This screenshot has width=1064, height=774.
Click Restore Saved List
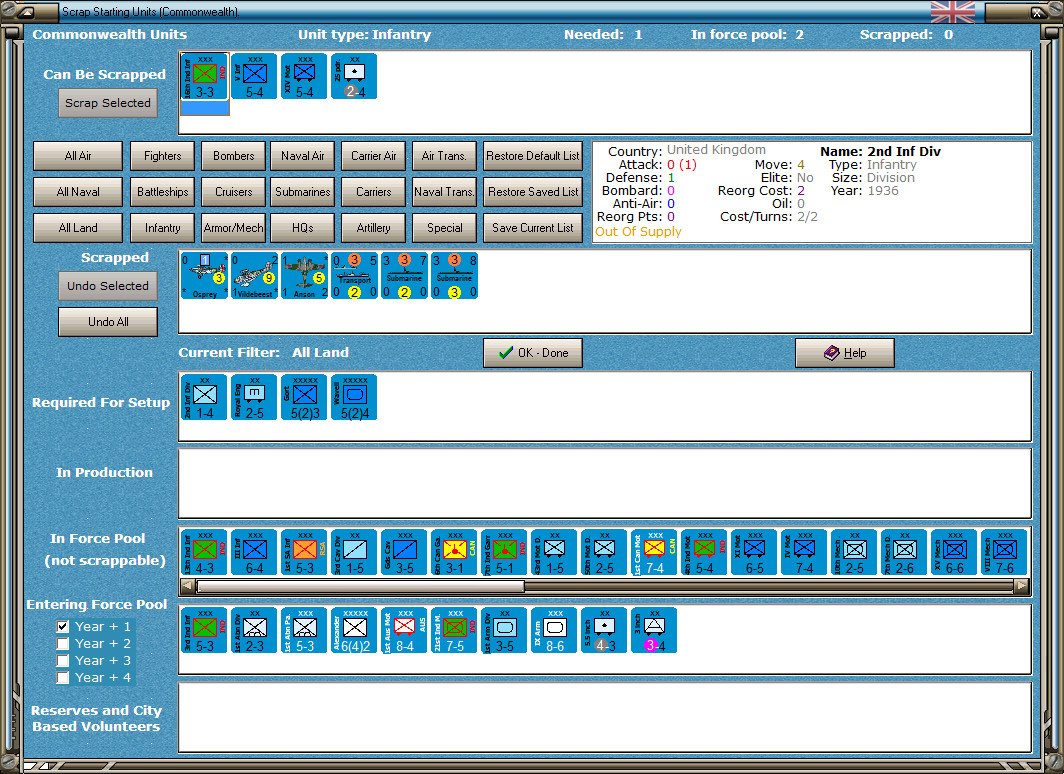(533, 192)
